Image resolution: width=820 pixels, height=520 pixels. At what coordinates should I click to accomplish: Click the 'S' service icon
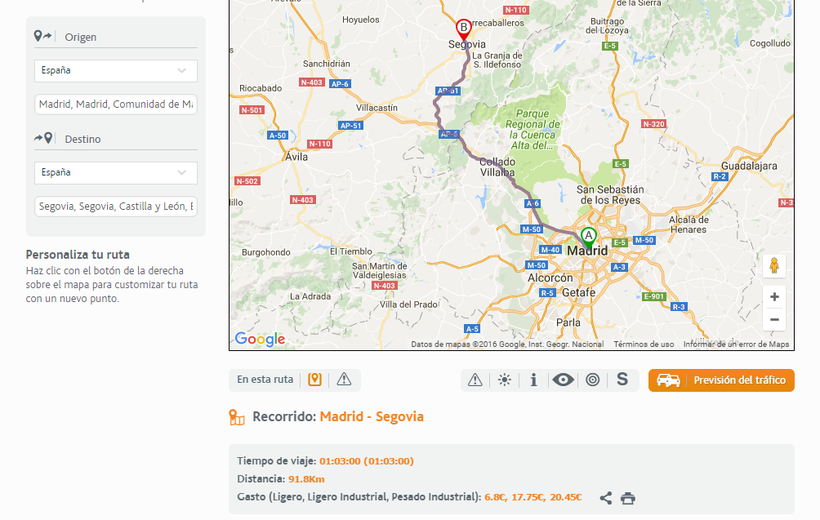pos(622,380)
